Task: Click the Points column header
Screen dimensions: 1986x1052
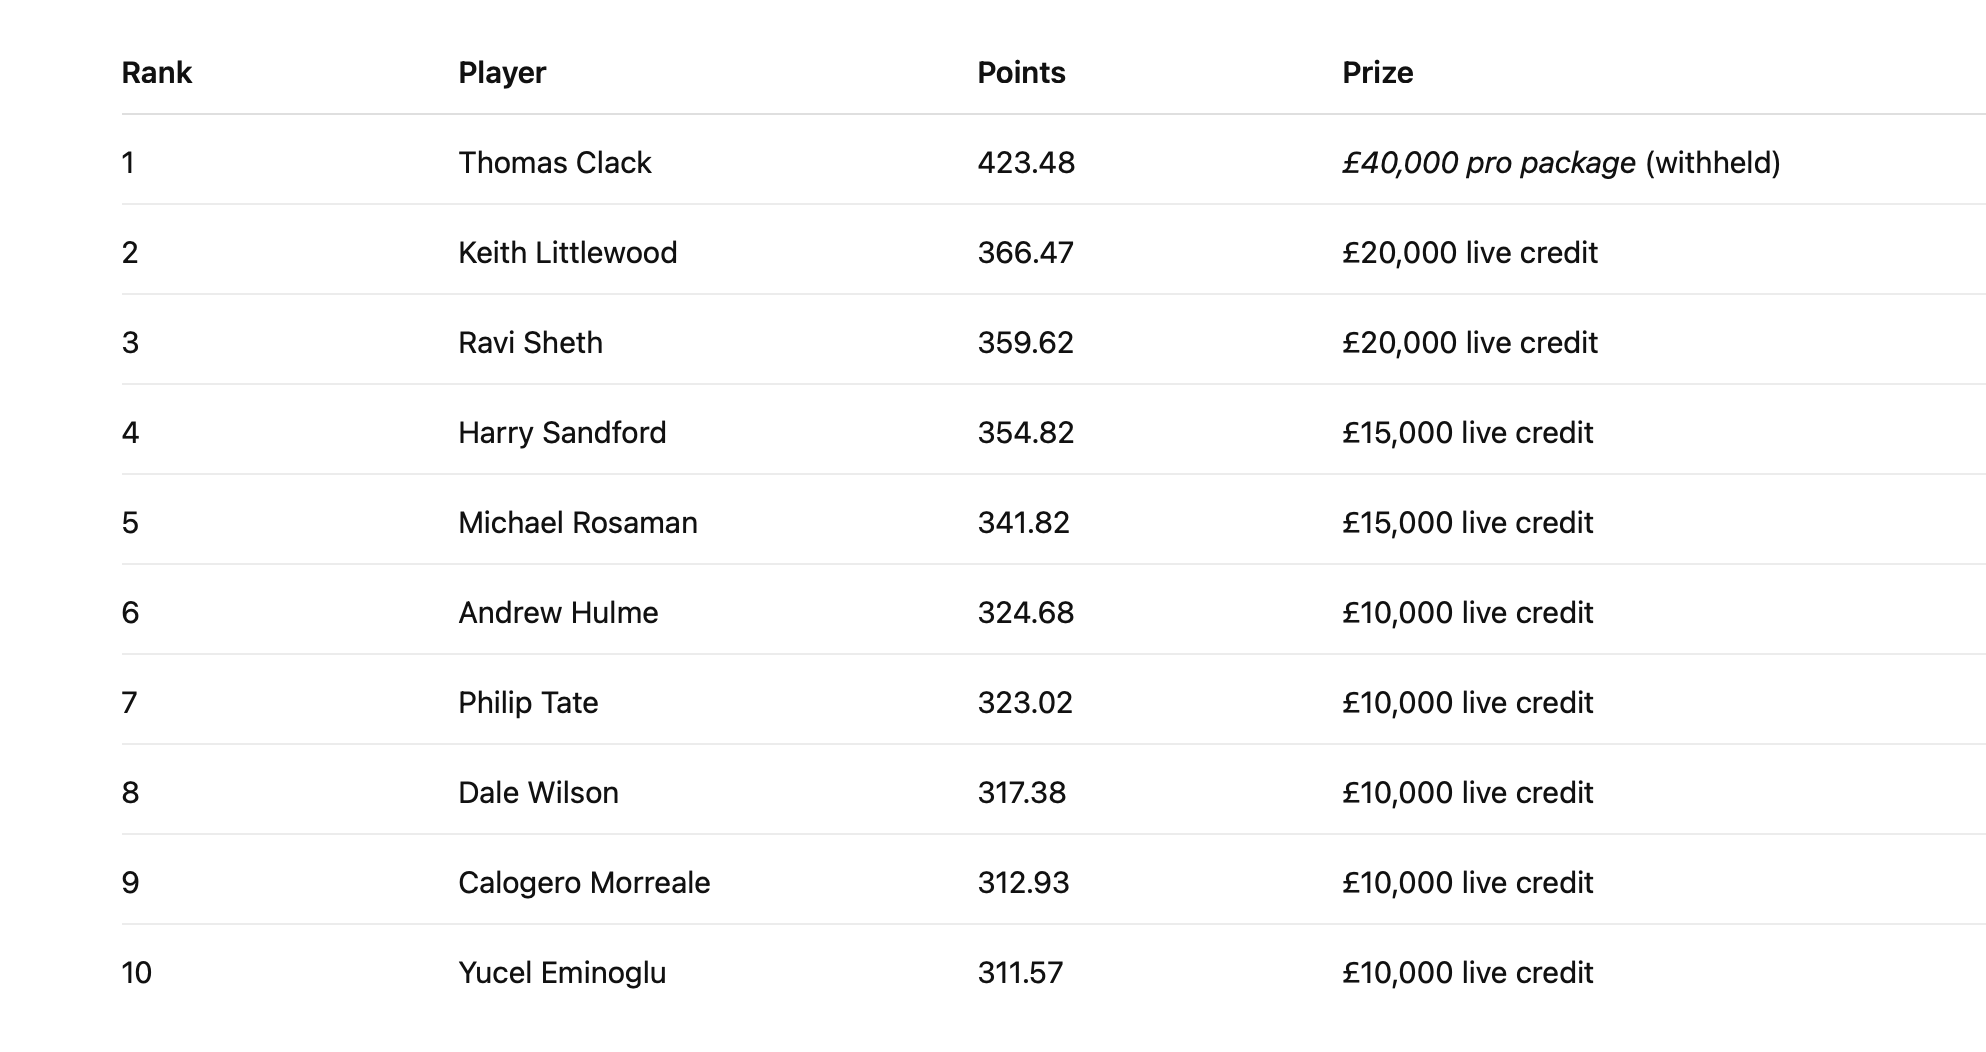Action: tap(1021, 73)
